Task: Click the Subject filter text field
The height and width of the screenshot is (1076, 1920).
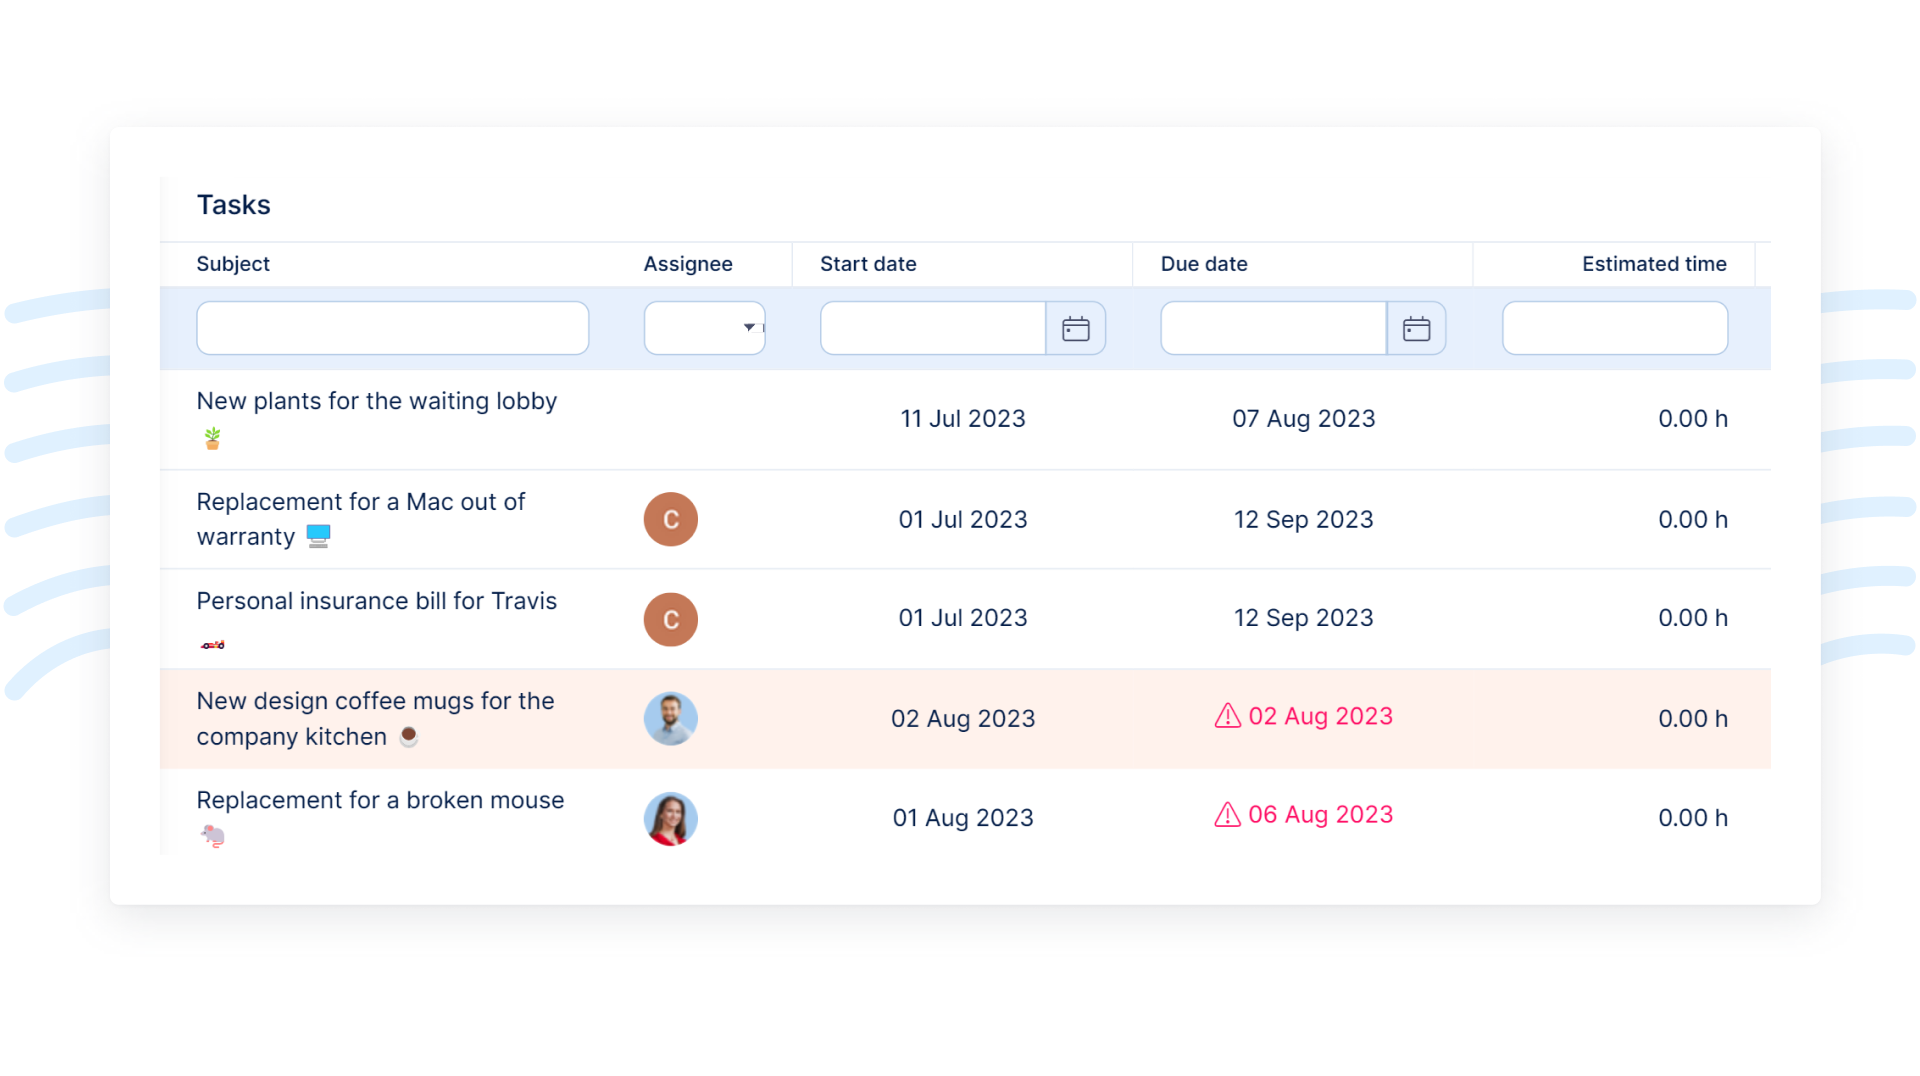Action: (392, 328)
